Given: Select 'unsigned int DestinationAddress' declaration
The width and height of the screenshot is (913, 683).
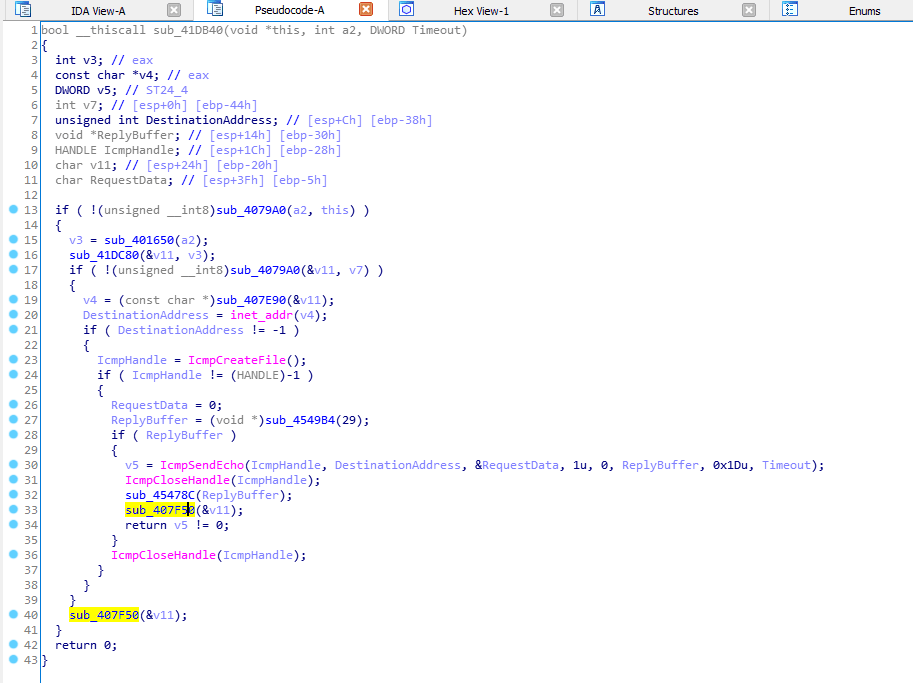Looking at the screenshot, I should tap(167, 120).
